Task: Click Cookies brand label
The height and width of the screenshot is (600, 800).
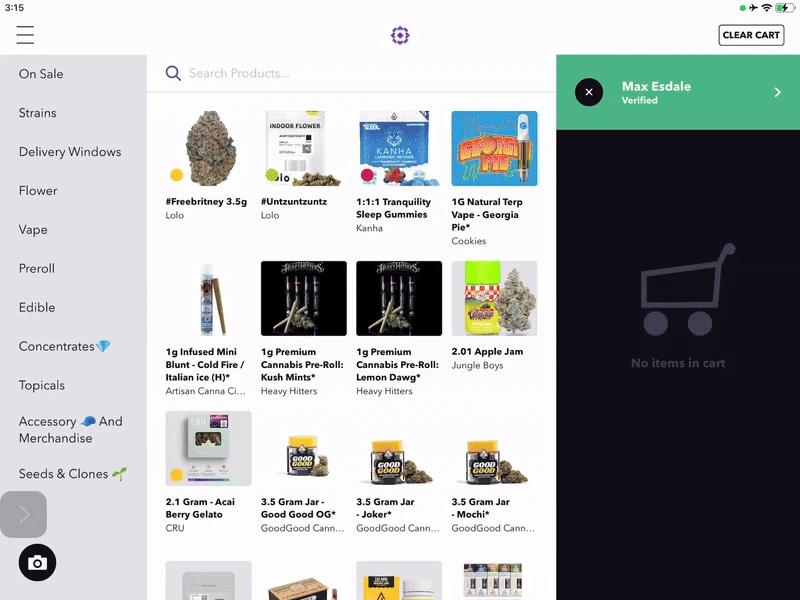Action: (468, 241)
